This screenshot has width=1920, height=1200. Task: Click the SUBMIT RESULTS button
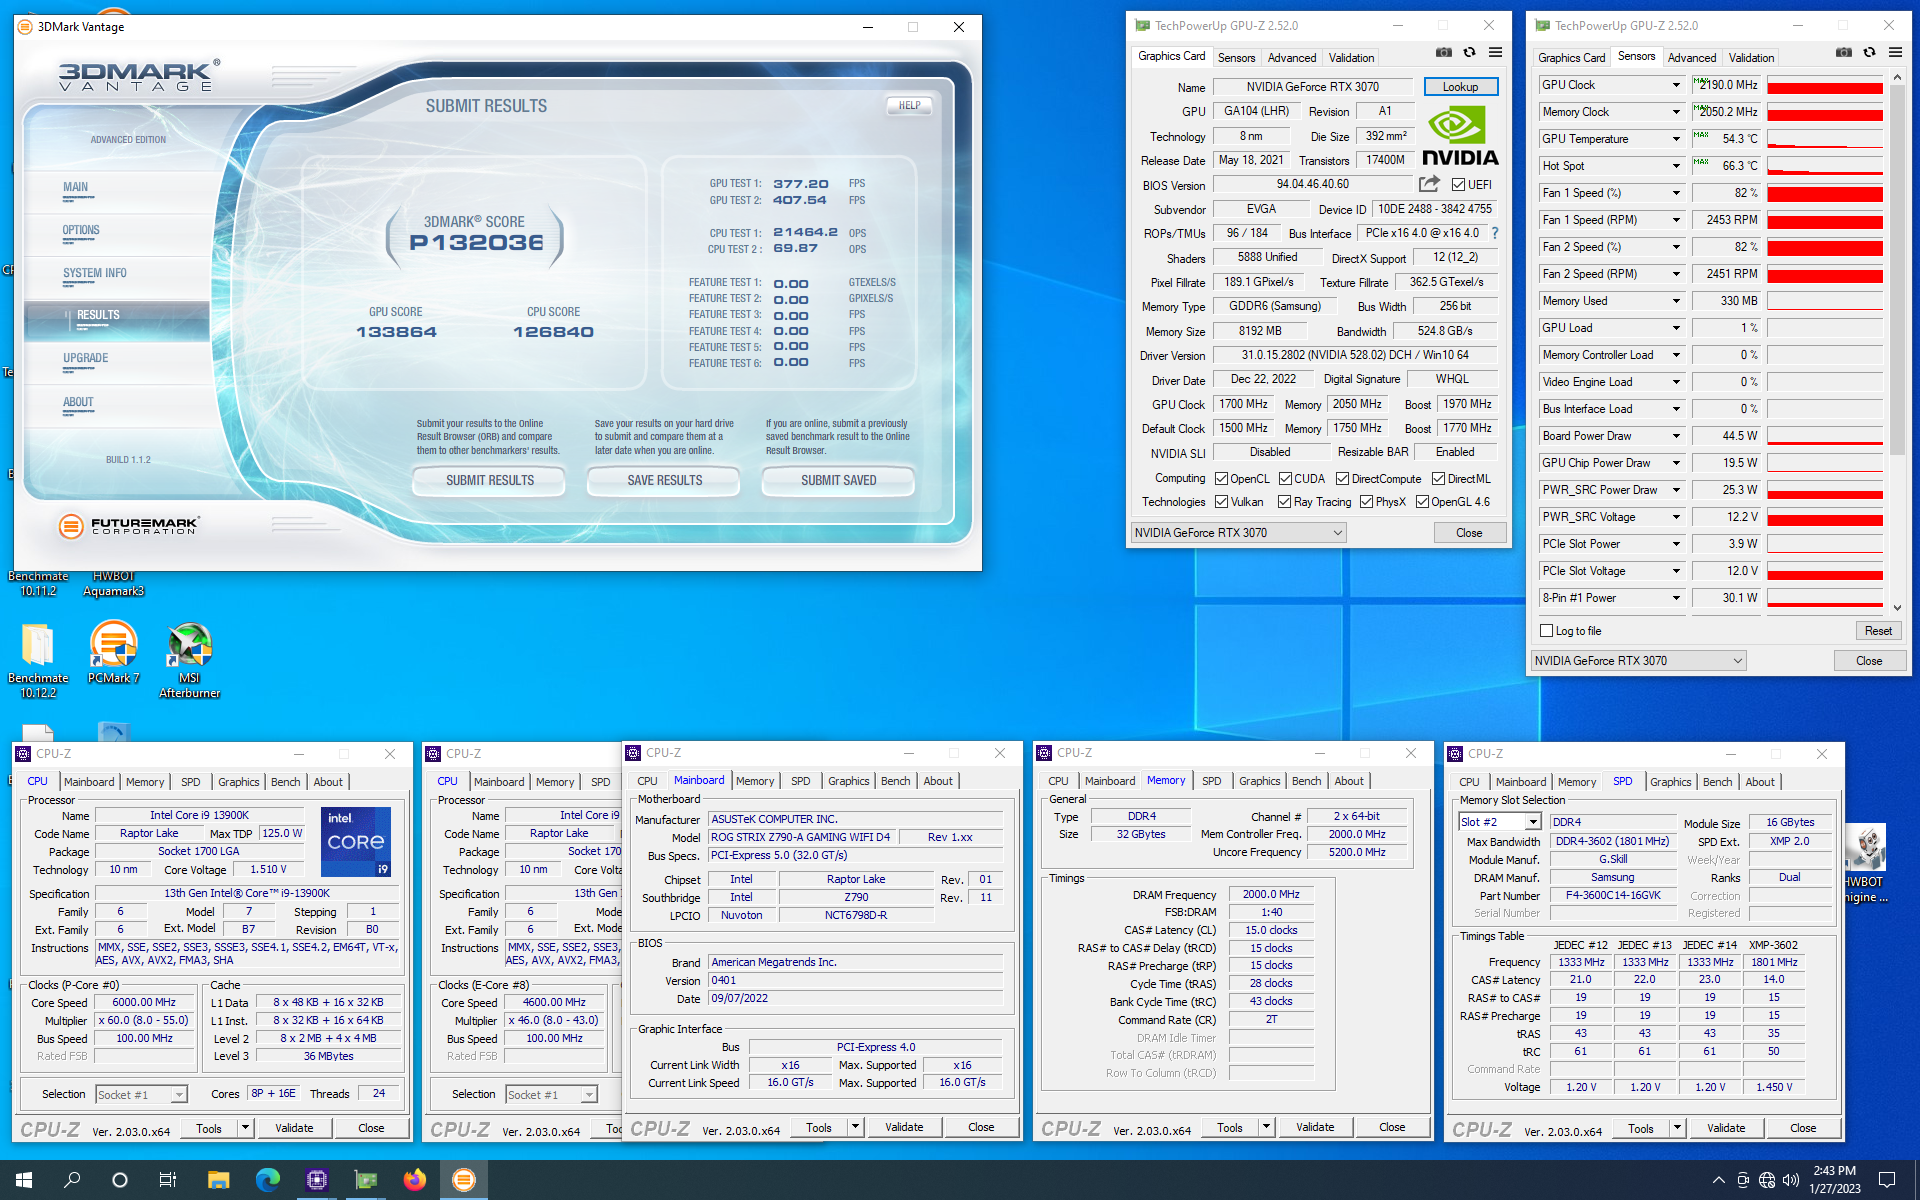coord(489,481)
